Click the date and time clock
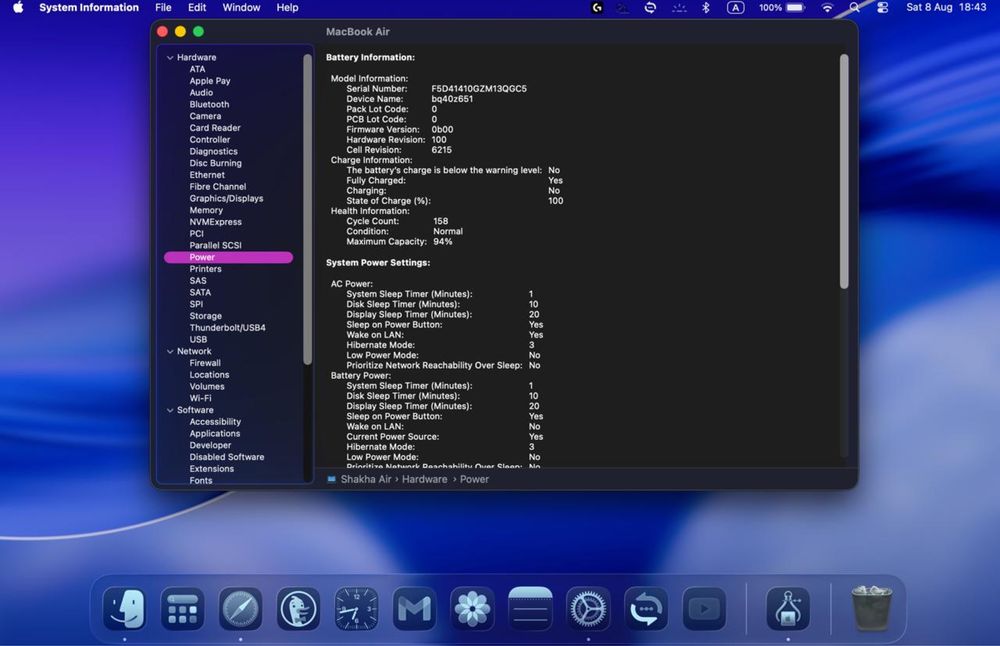The width and height of the screenshot is (1000, 646). click(946, 8)
